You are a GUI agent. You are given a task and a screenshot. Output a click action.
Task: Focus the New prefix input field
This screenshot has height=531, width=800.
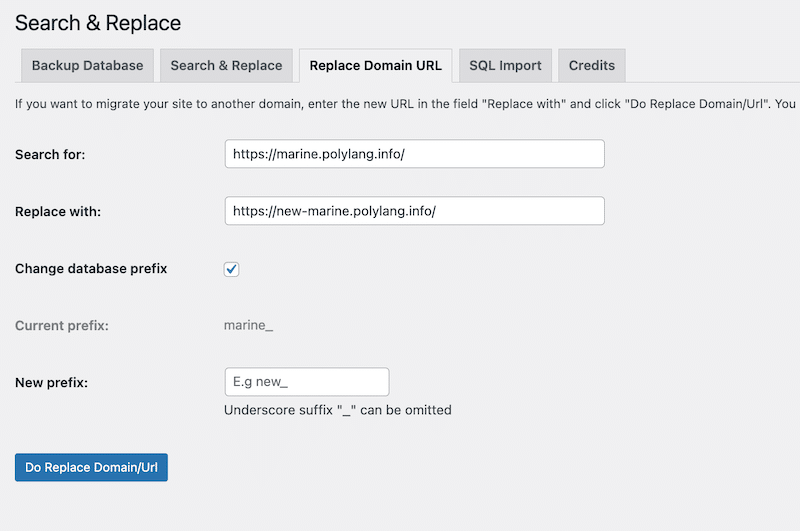pos(307,382)
